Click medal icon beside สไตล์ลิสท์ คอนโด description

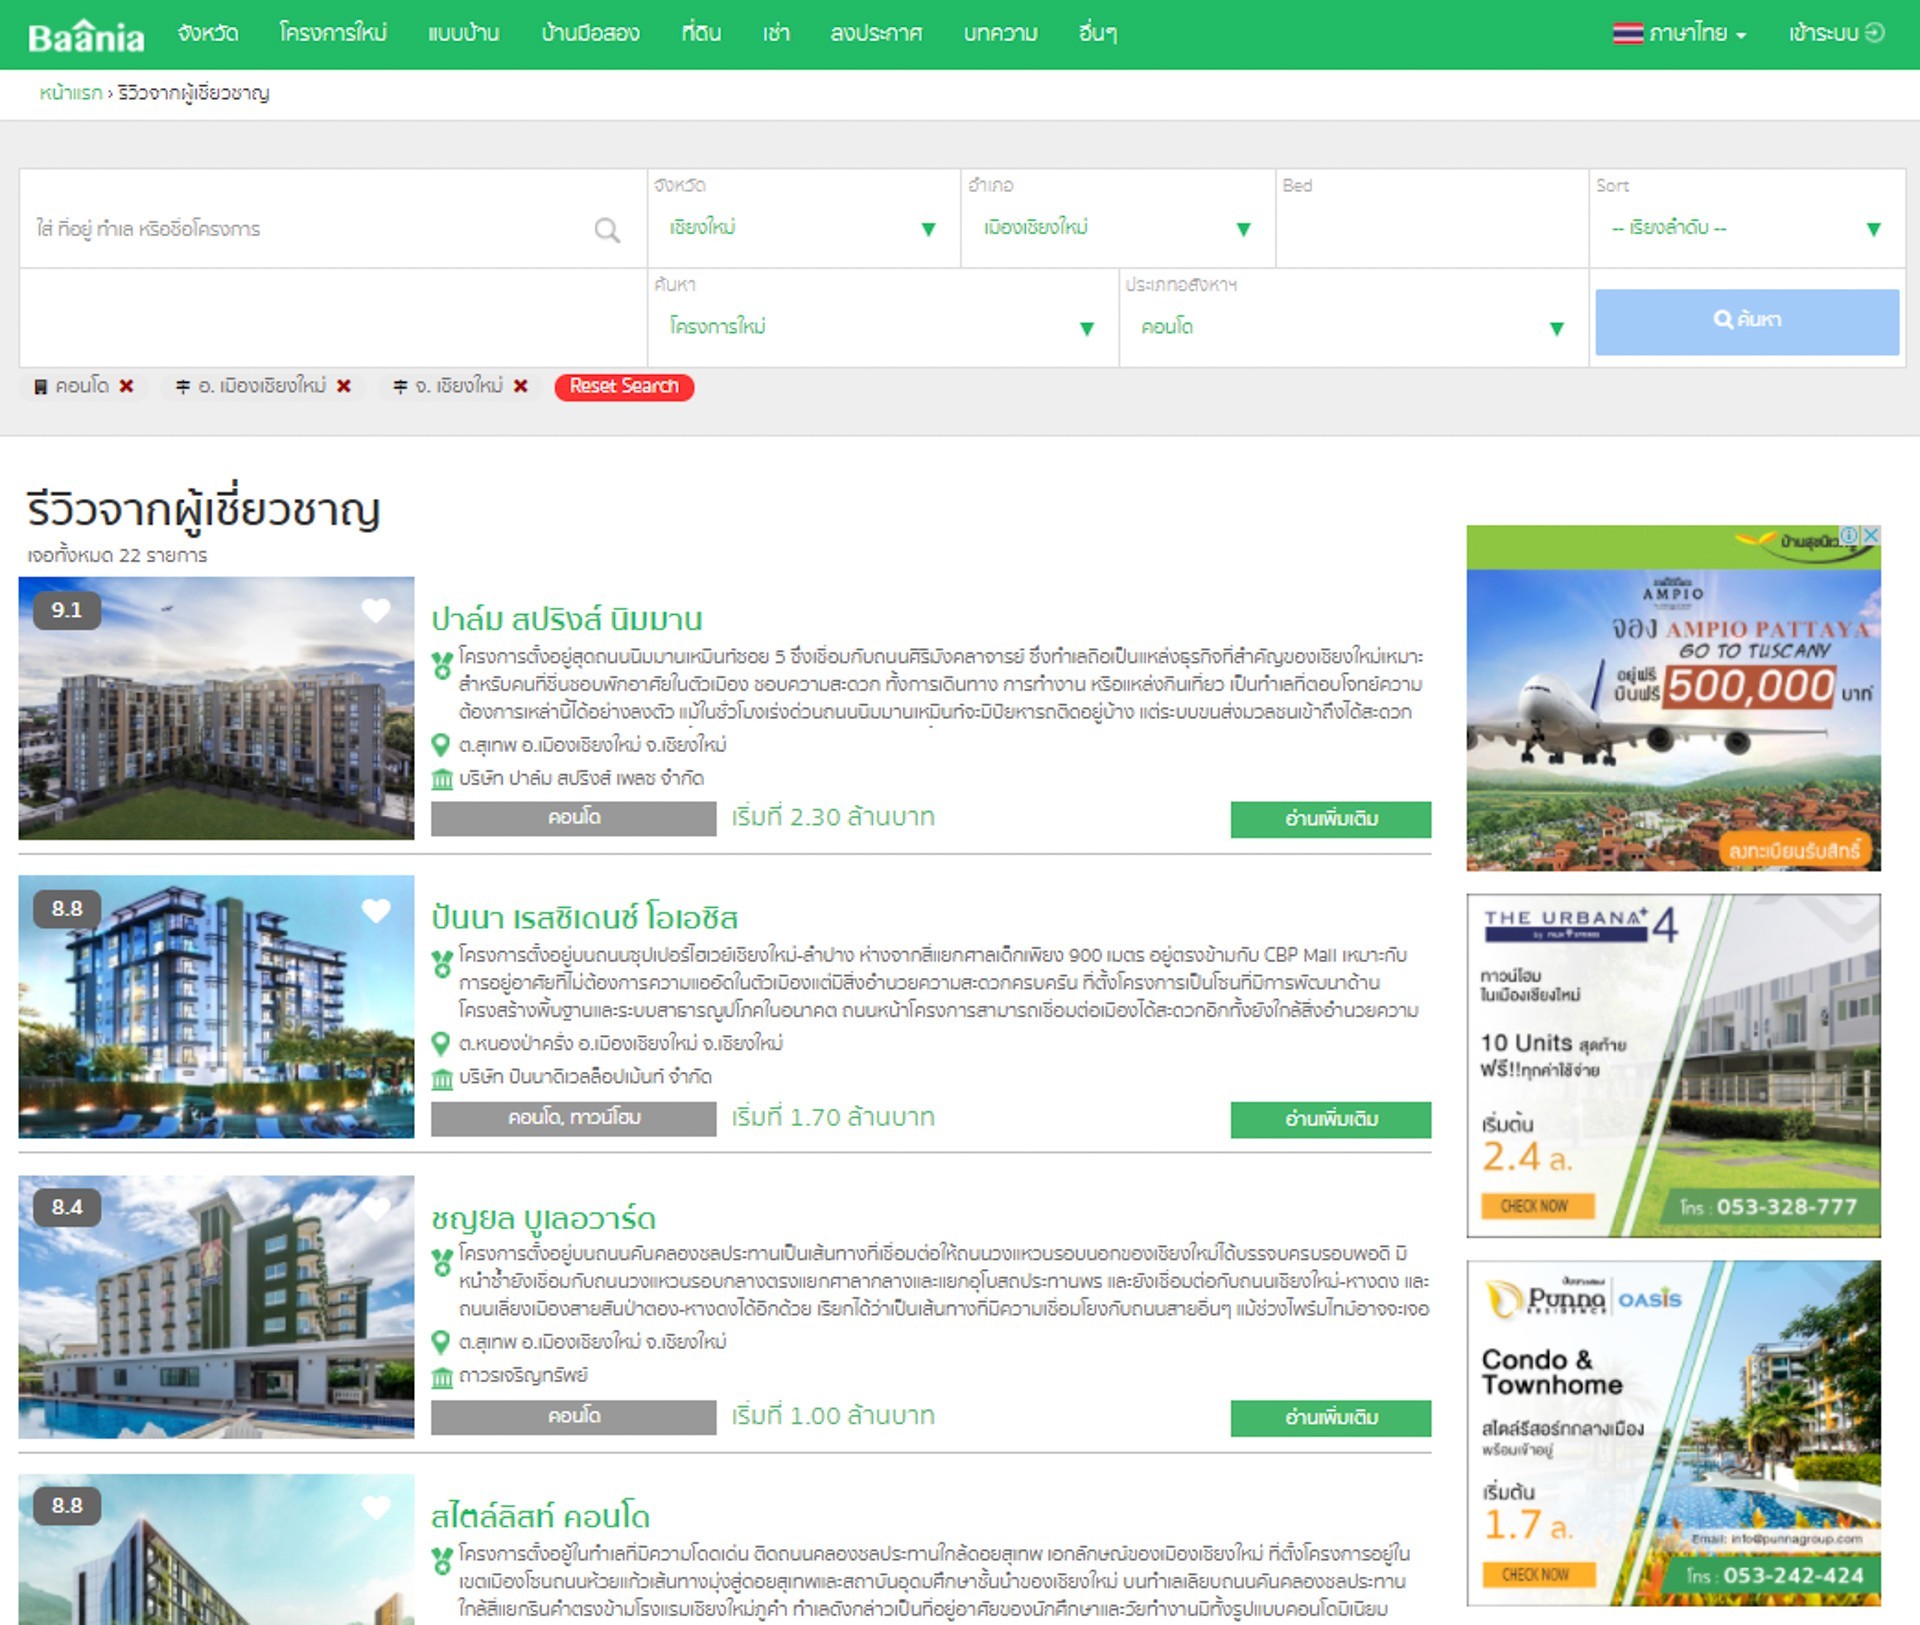tap(442, 1561)
